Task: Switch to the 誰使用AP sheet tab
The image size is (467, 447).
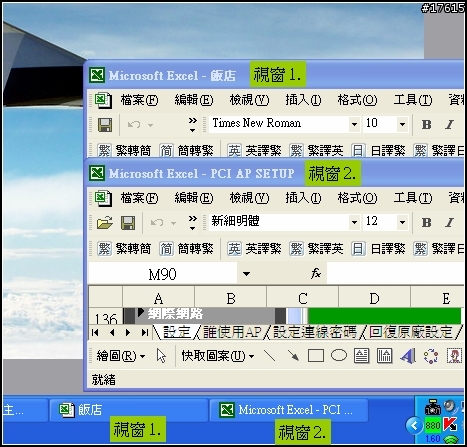Action: tap(232, 332)
